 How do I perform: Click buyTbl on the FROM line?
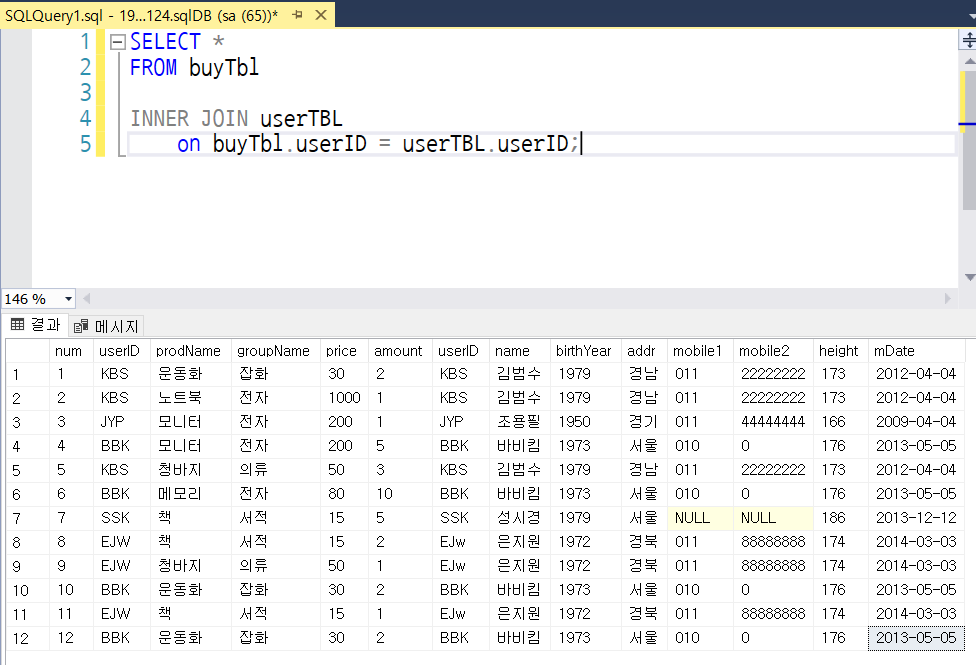point(224,67)
